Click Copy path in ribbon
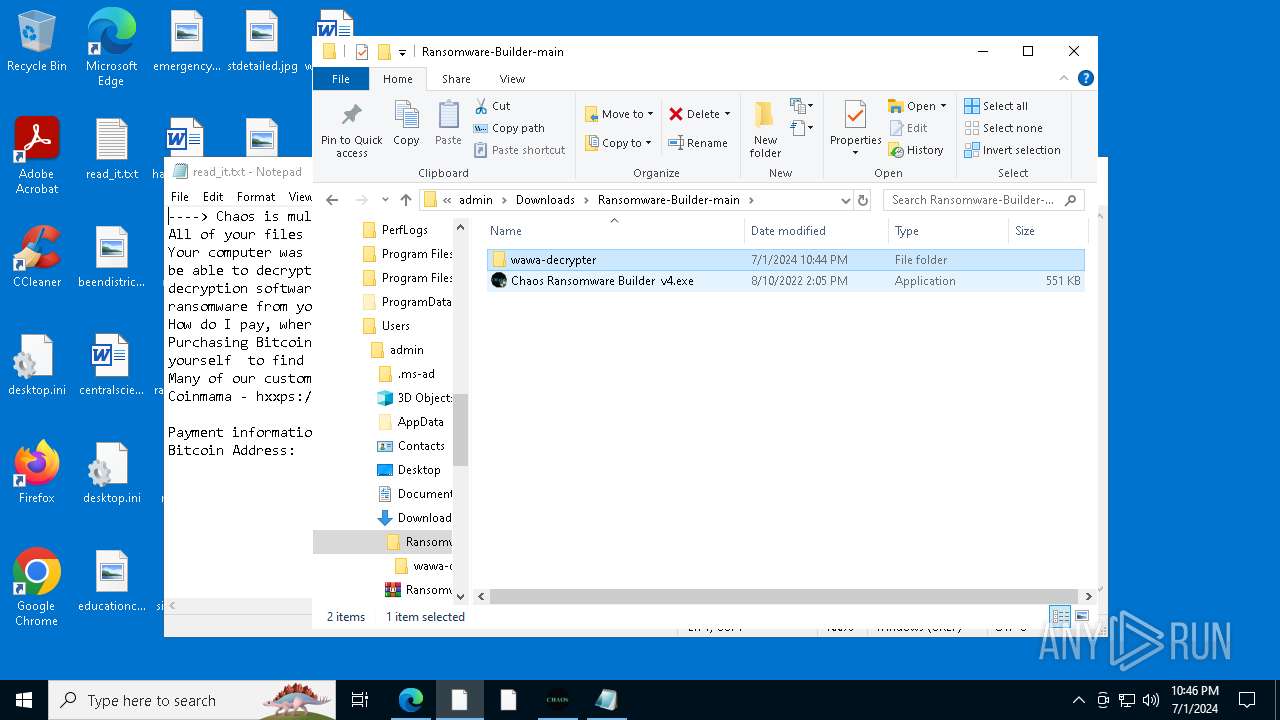This screenshot has width=1280, height=720. [x=509, y=128]
